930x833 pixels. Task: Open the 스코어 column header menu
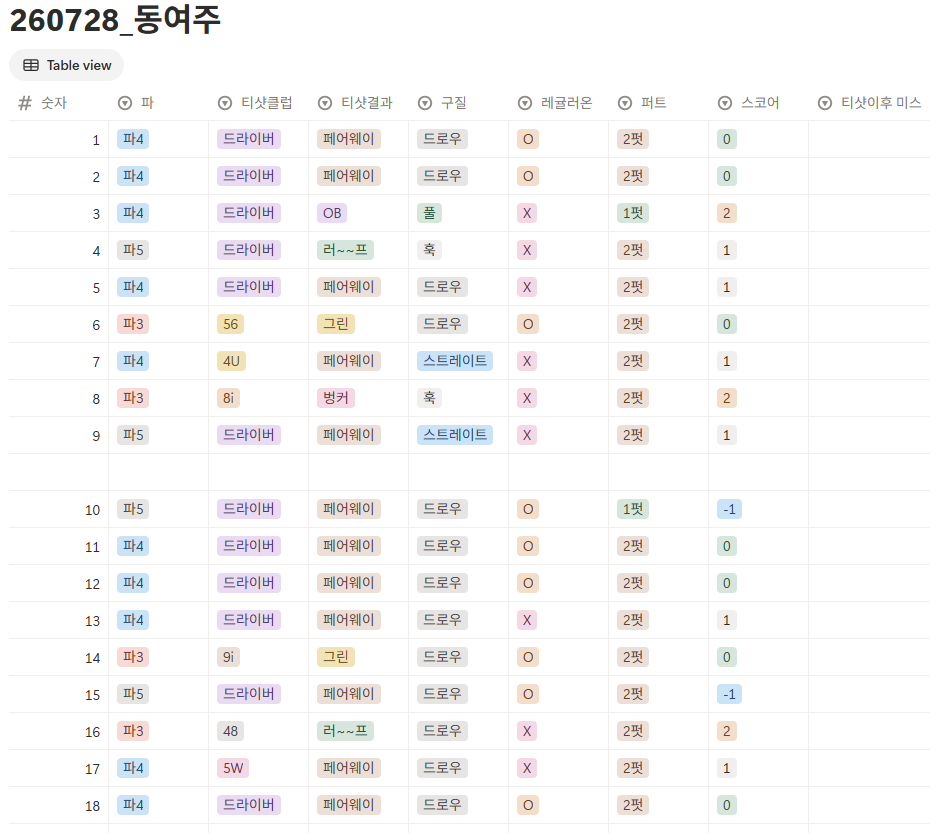[x=759, y=103]
